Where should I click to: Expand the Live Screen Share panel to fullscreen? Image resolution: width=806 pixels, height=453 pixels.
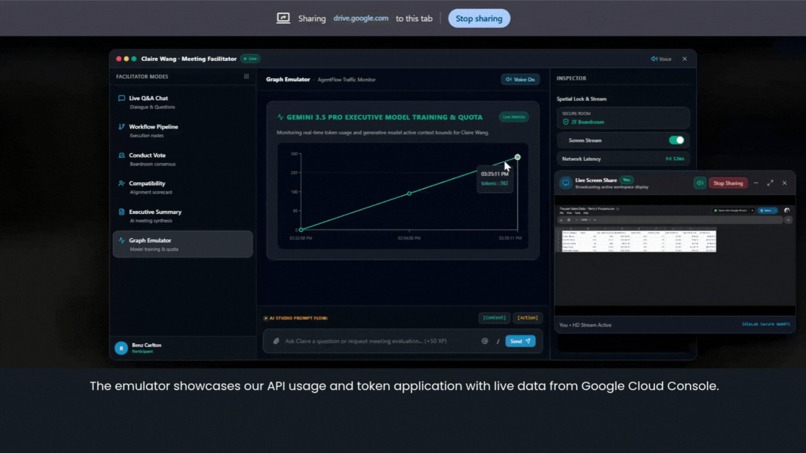[x=770, y=183]
